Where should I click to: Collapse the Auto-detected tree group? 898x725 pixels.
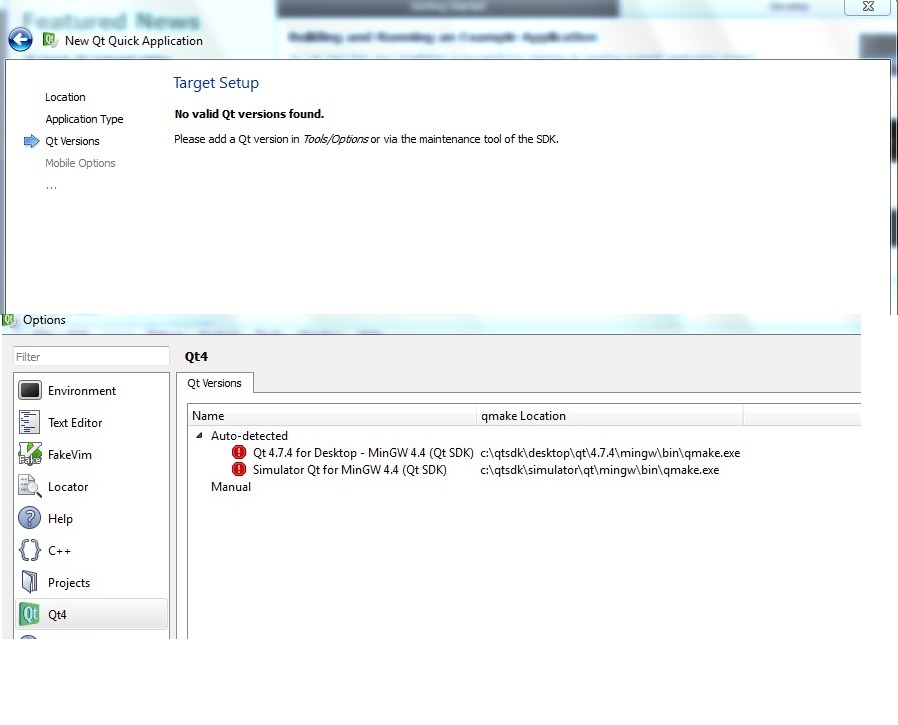click(x=198, y=436)
